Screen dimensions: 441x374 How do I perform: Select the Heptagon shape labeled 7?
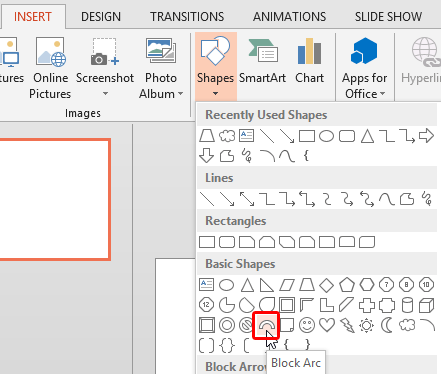[x=387, y=285]
